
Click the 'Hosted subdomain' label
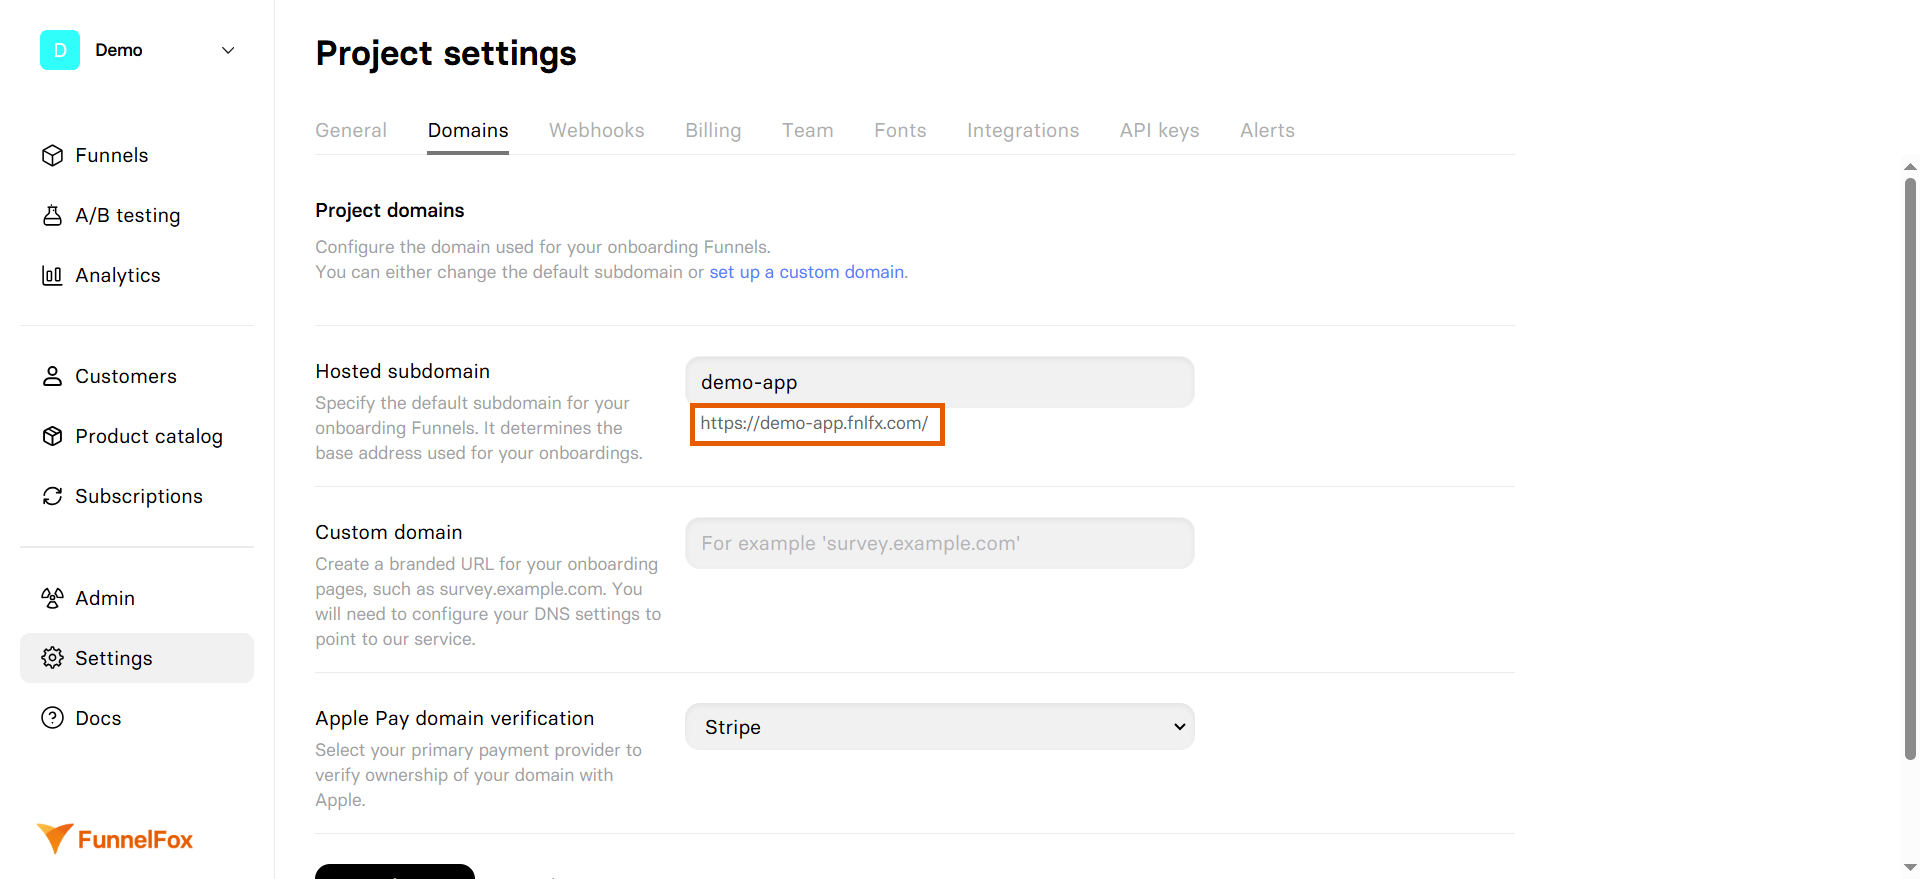click(403, 371)
